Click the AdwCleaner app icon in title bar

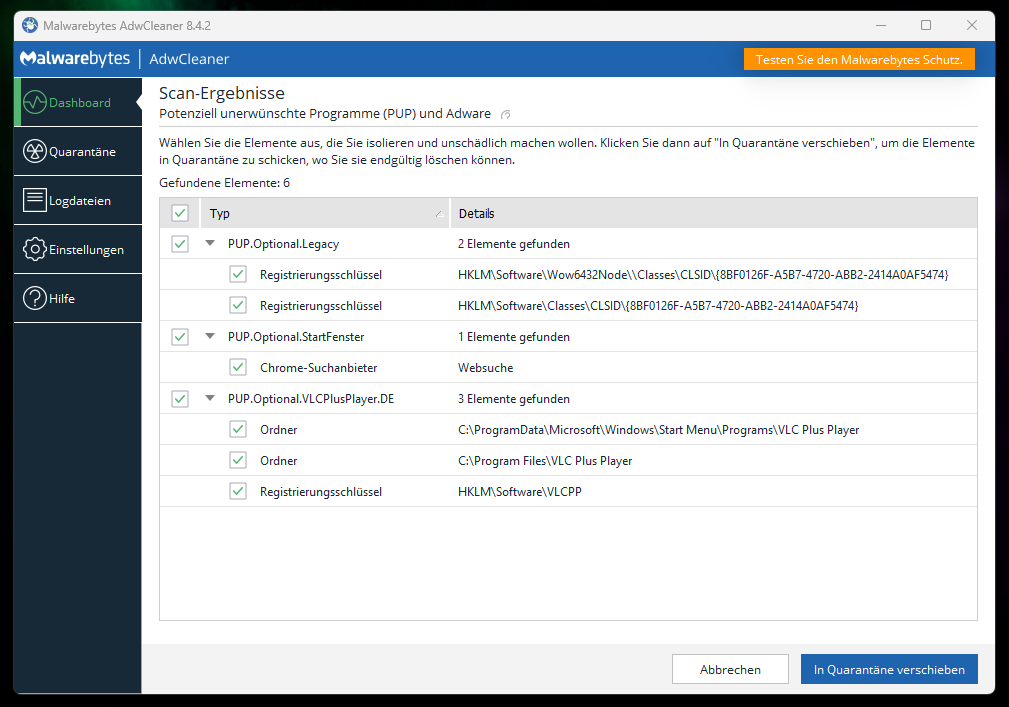[x=30, y=26]
